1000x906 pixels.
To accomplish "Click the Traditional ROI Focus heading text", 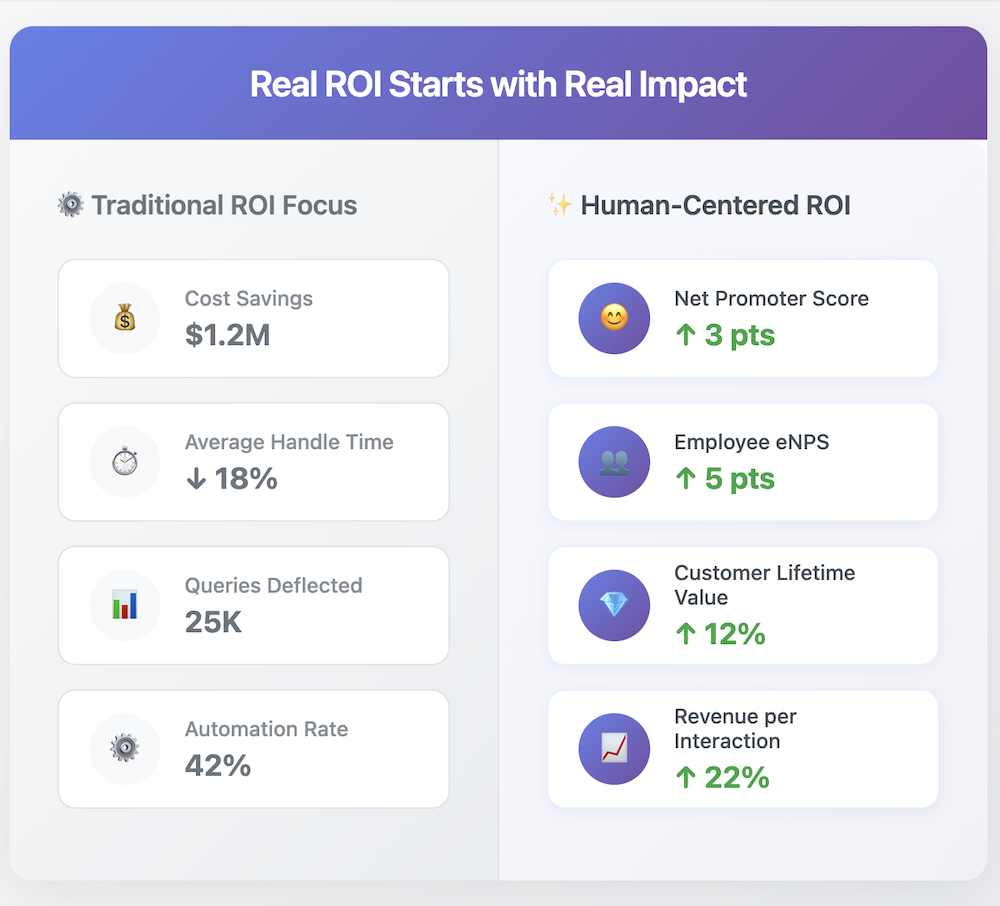I will (x=224, y=205).
